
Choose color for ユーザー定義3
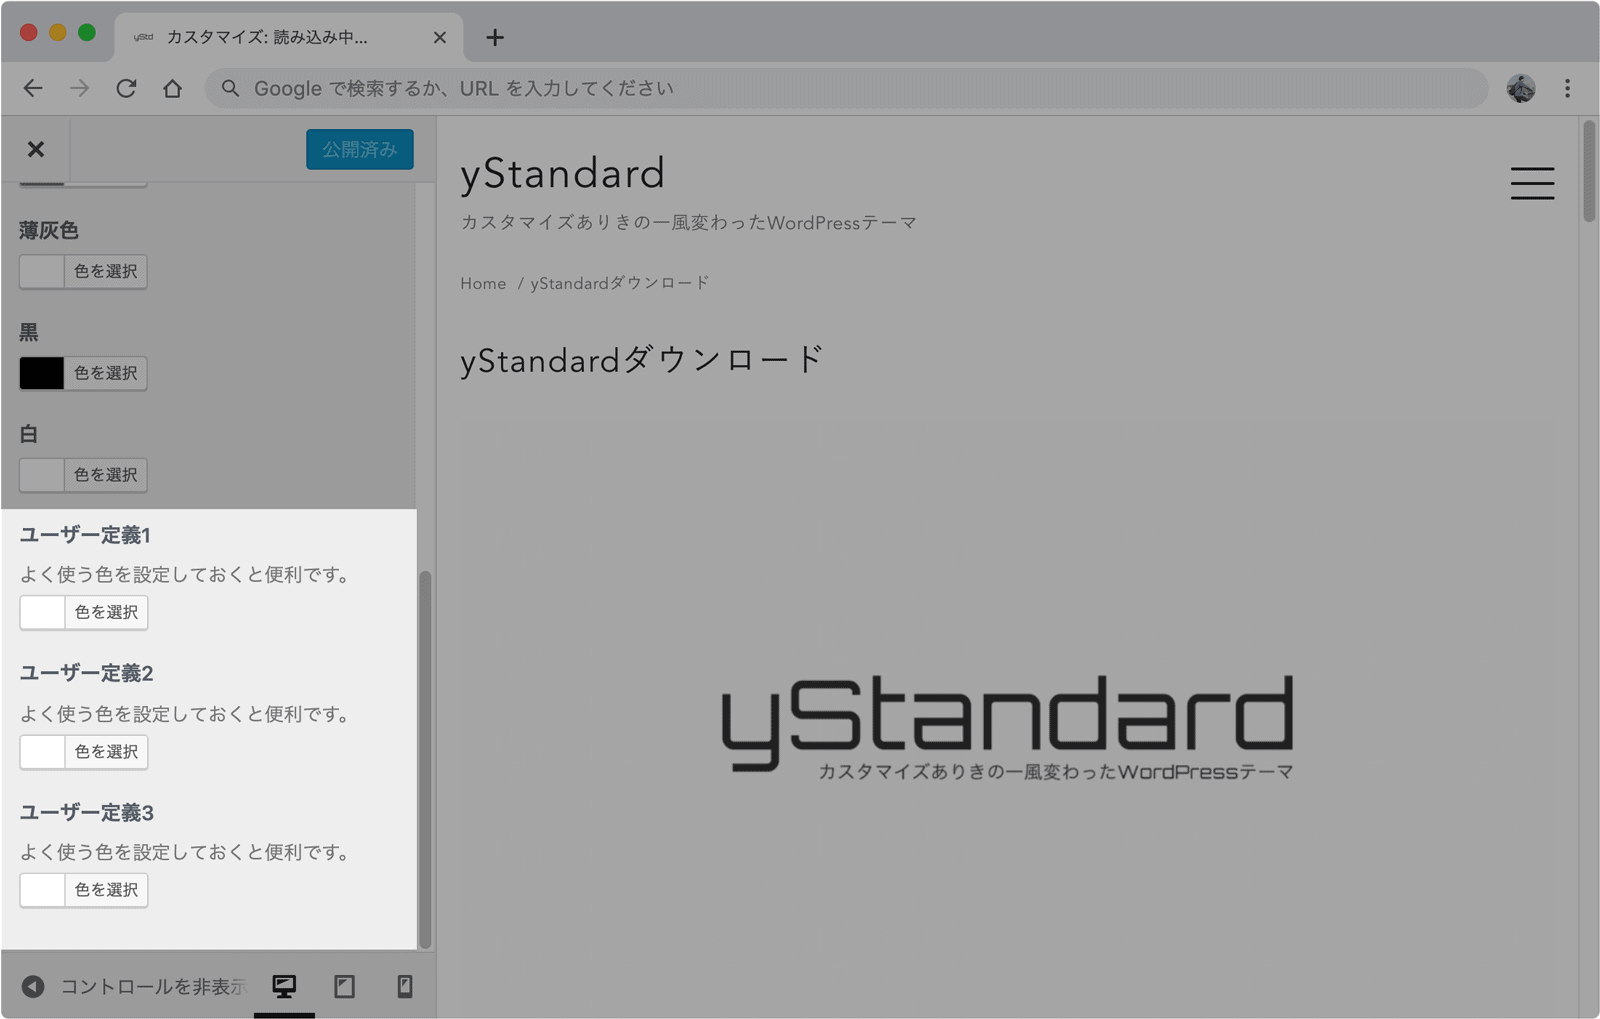click(x=106, y=890)
